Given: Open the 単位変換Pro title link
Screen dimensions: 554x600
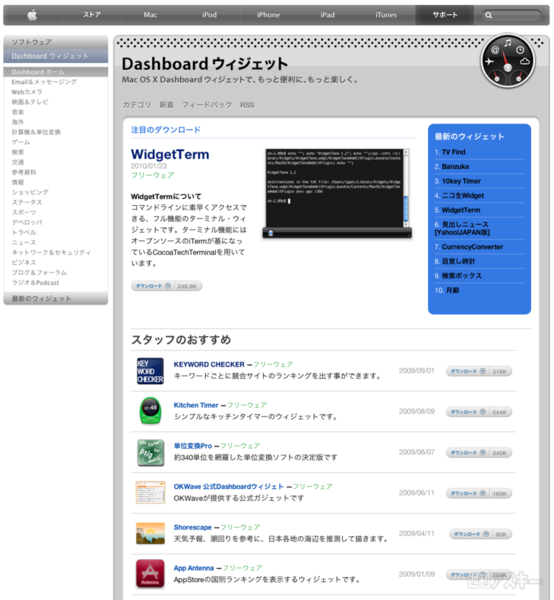Looking at the screenshot, I should 193,446.
